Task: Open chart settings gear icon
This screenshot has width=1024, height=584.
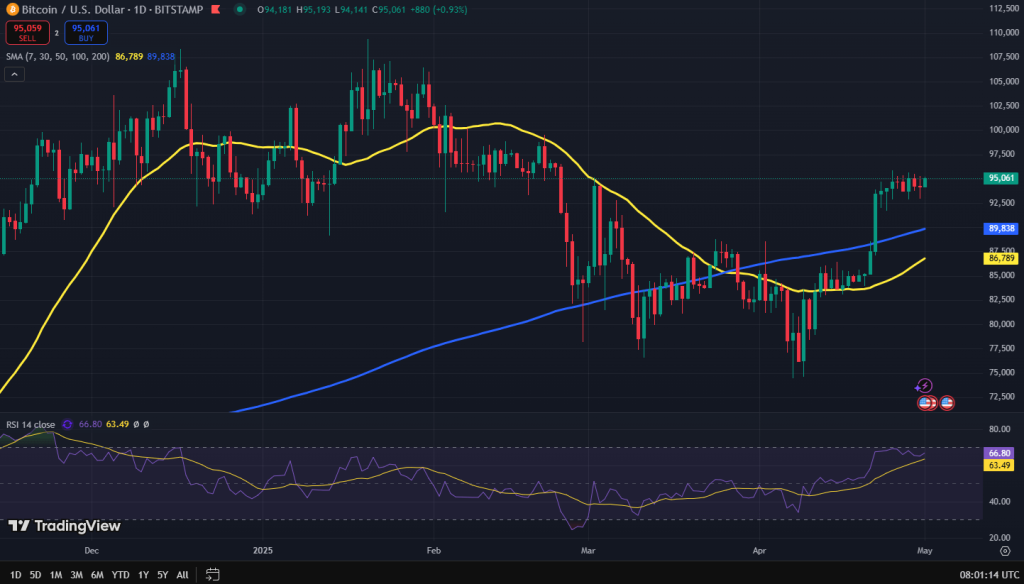Action: pyautogui.click(x=1004, y=550)
